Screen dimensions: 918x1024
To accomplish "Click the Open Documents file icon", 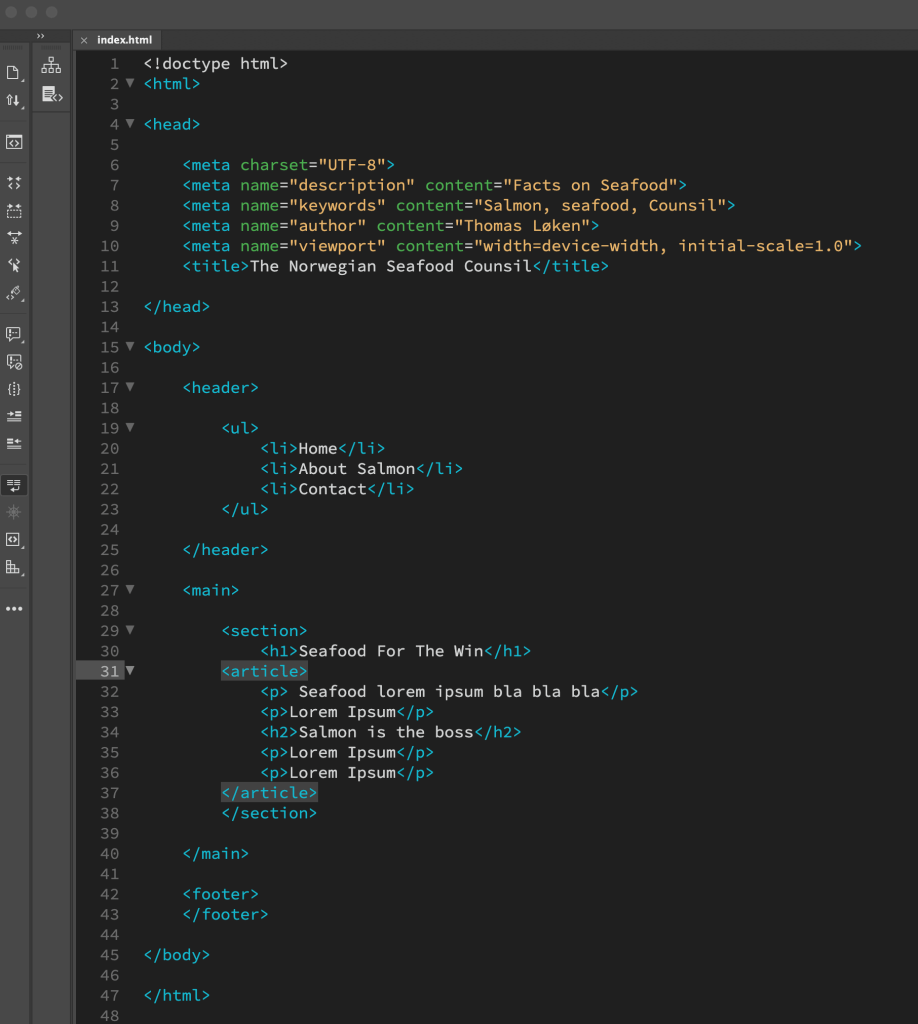I will coord(13,72).
